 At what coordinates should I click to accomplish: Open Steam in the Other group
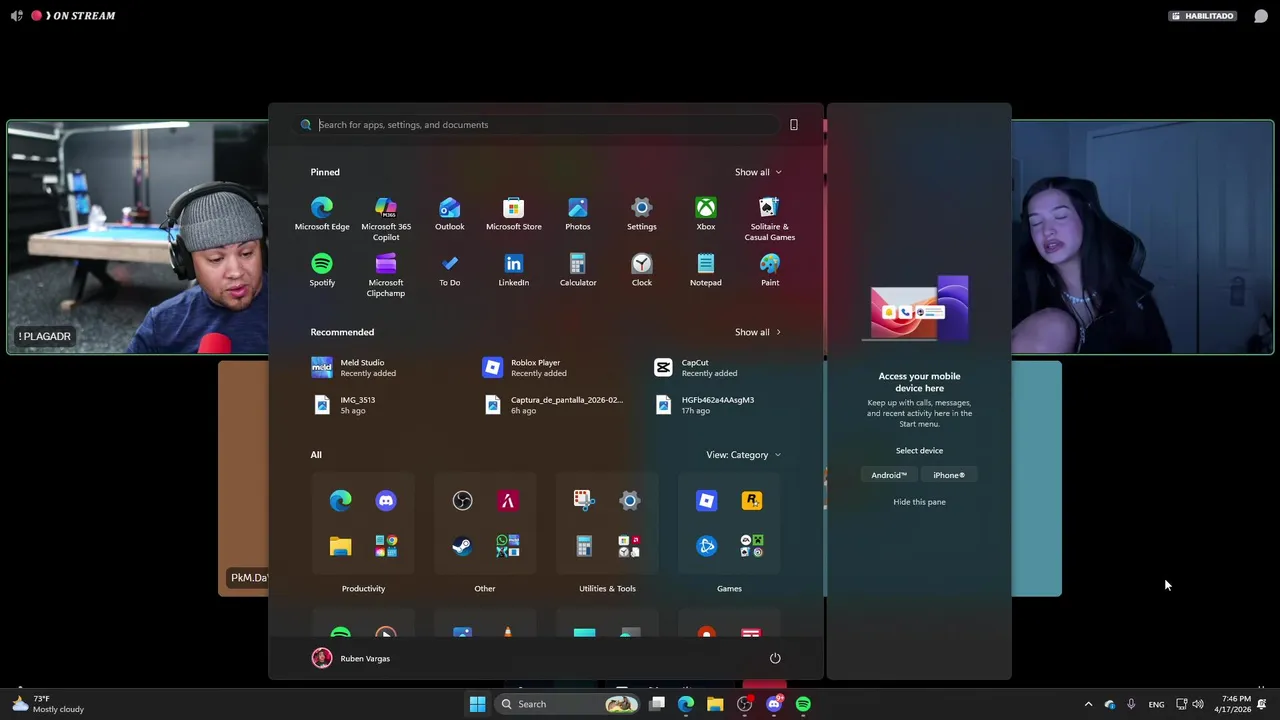[x=462, y=546]
